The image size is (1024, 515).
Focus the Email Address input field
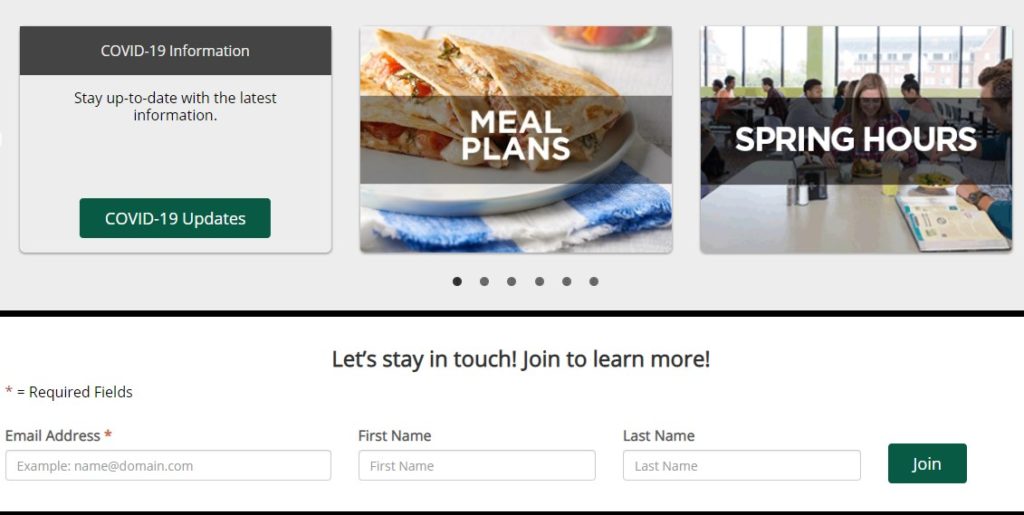[x=168, y=465]
